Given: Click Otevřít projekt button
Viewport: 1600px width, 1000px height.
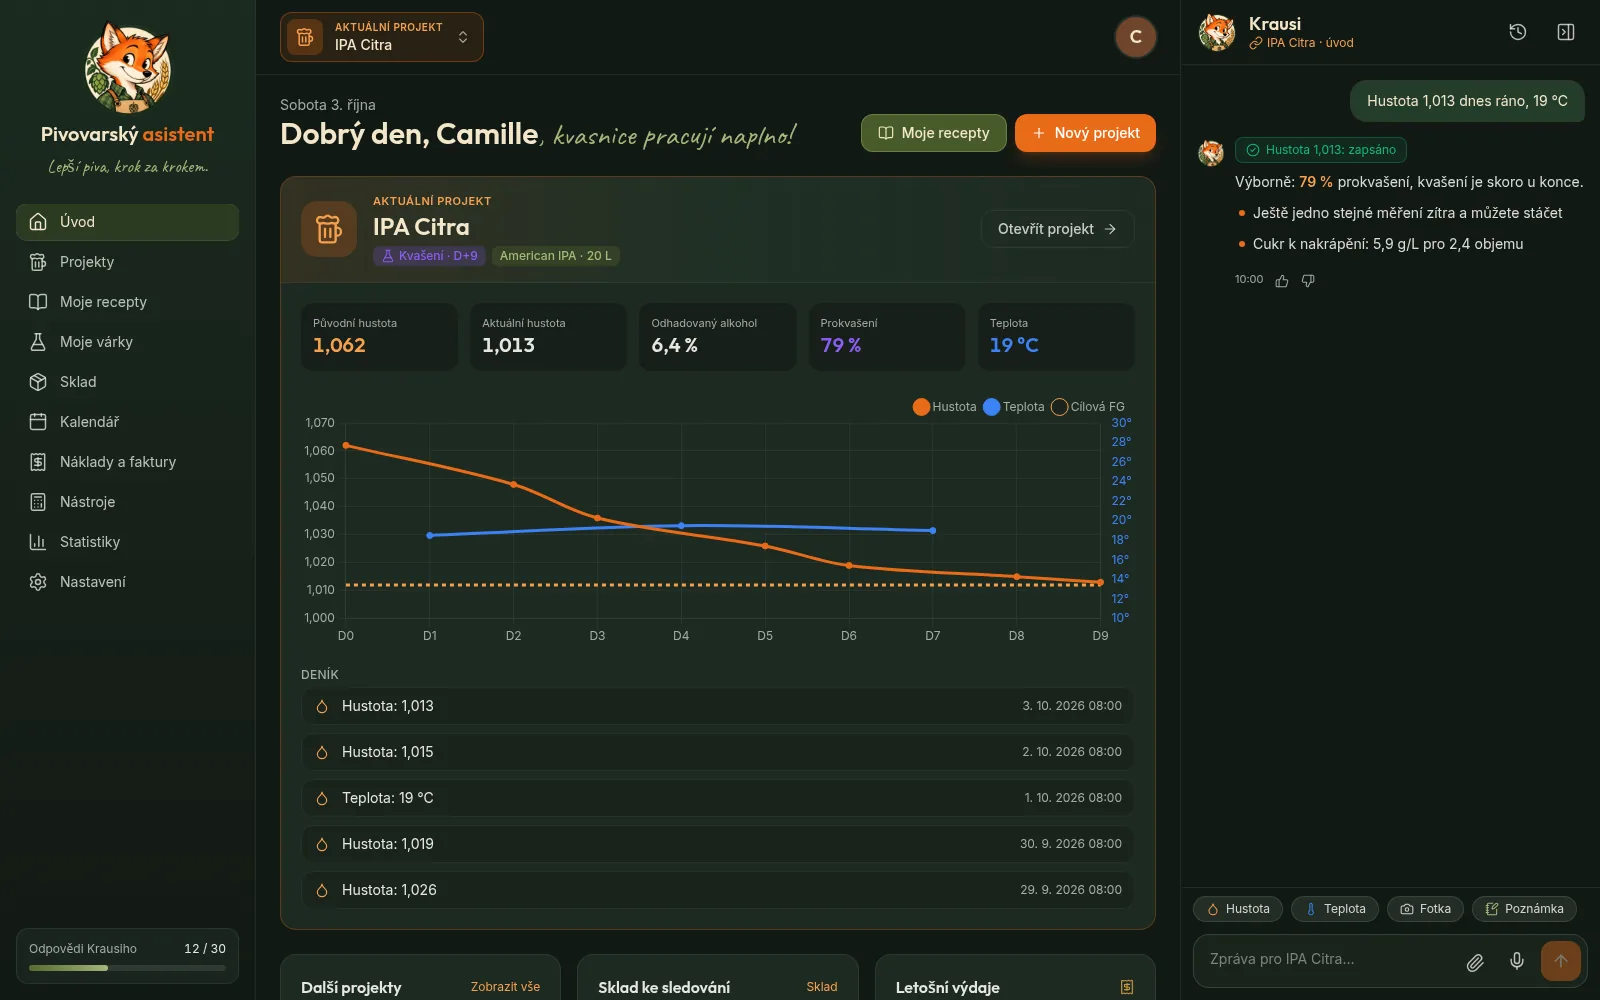Looking at the screenshot, I should click(x=1058, y=229).
